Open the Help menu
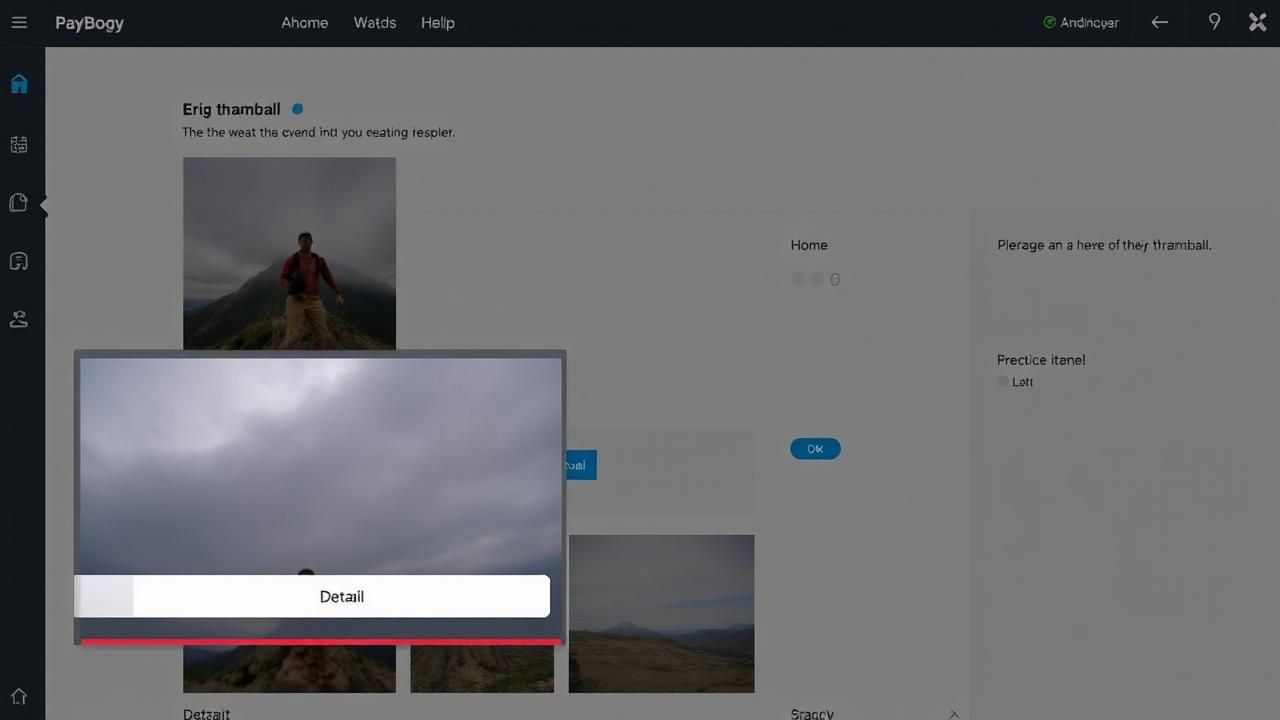This screenshot has height=720, width=1280. pyautogui.click(x=437, y=23)
